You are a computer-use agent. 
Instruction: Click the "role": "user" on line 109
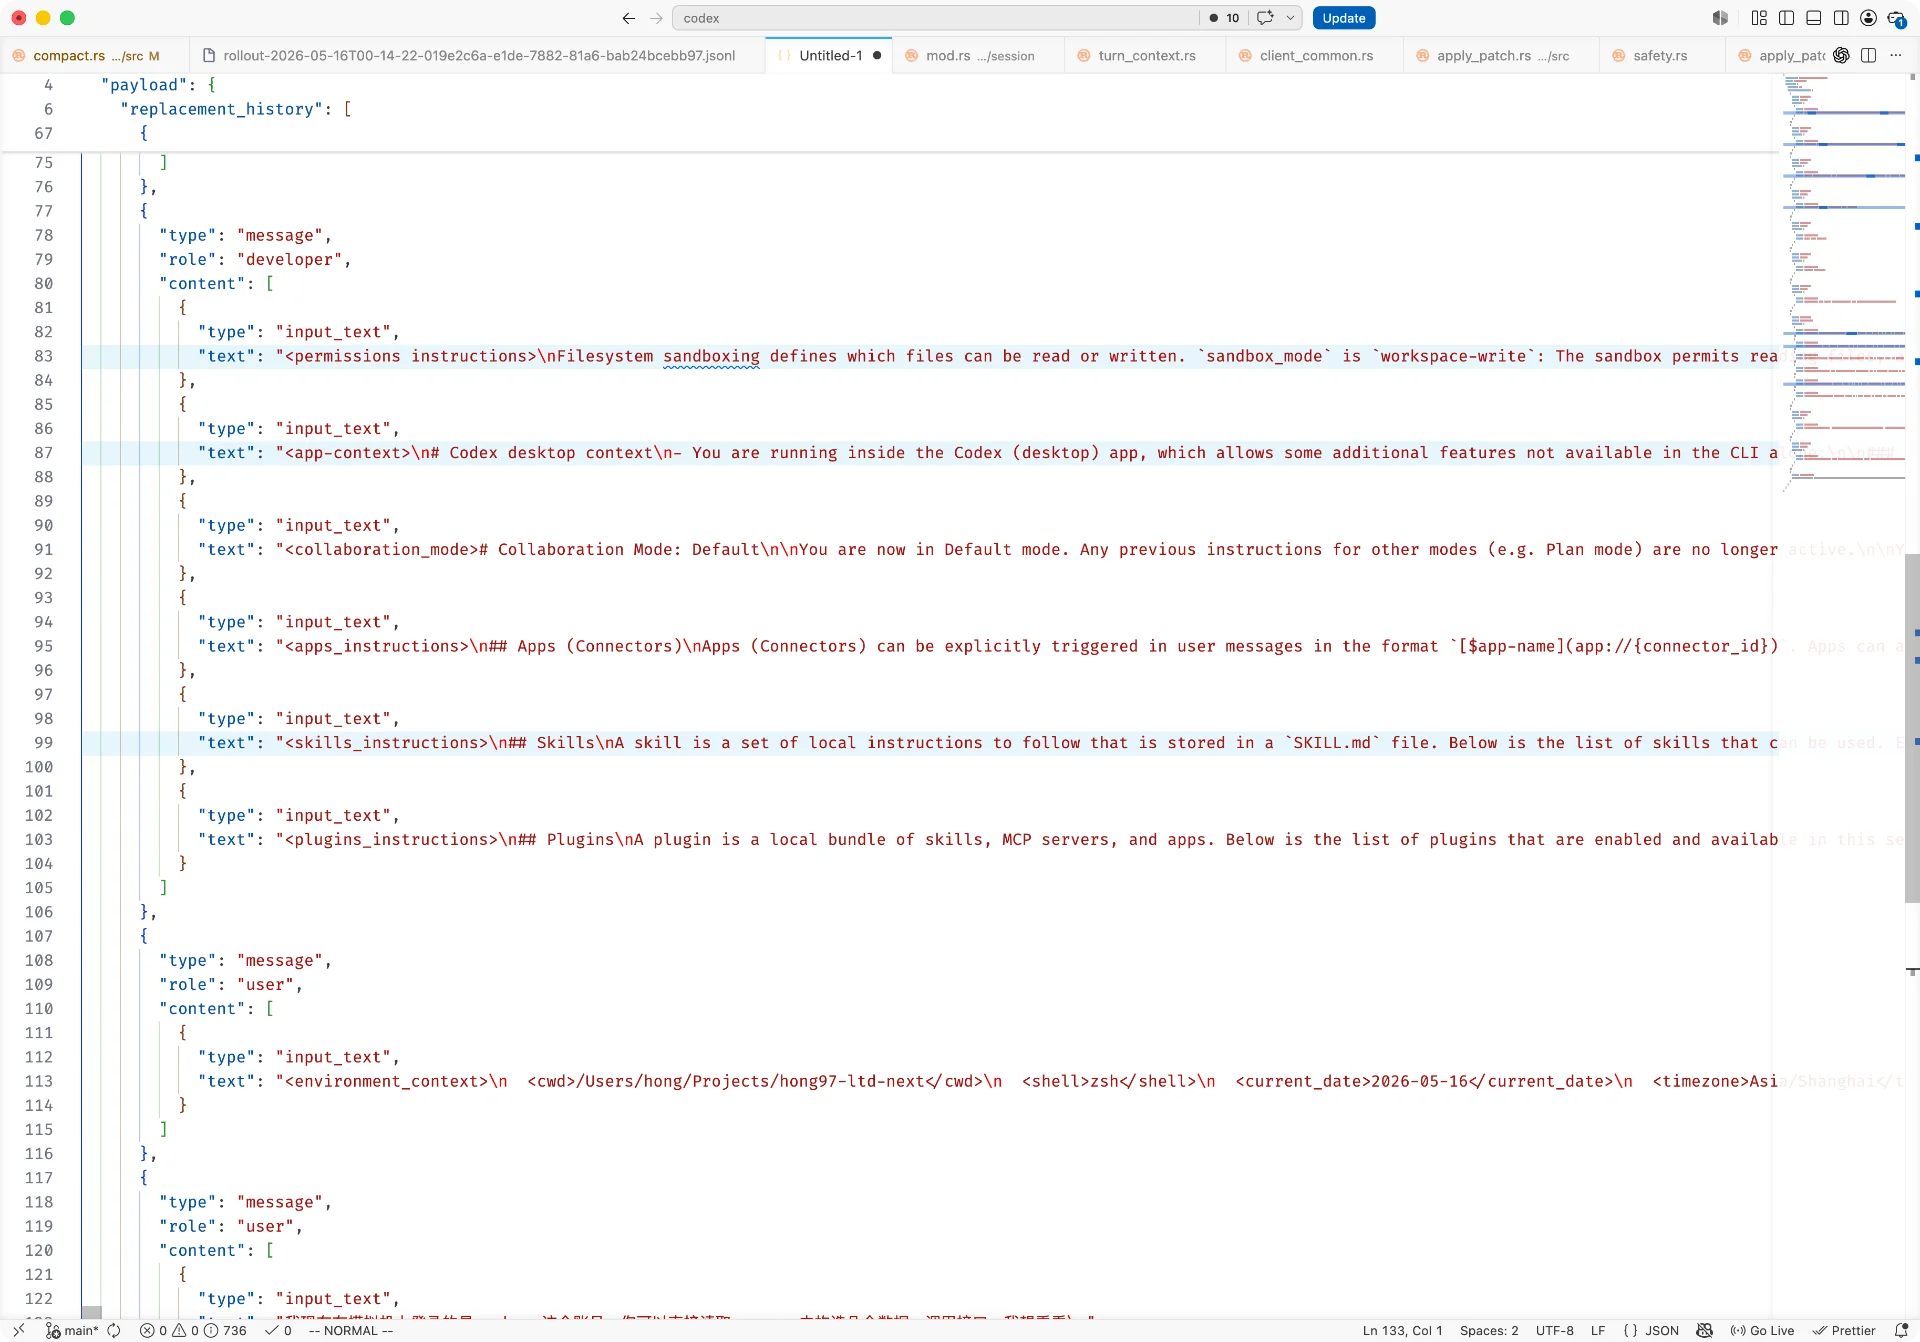point(231,985)
